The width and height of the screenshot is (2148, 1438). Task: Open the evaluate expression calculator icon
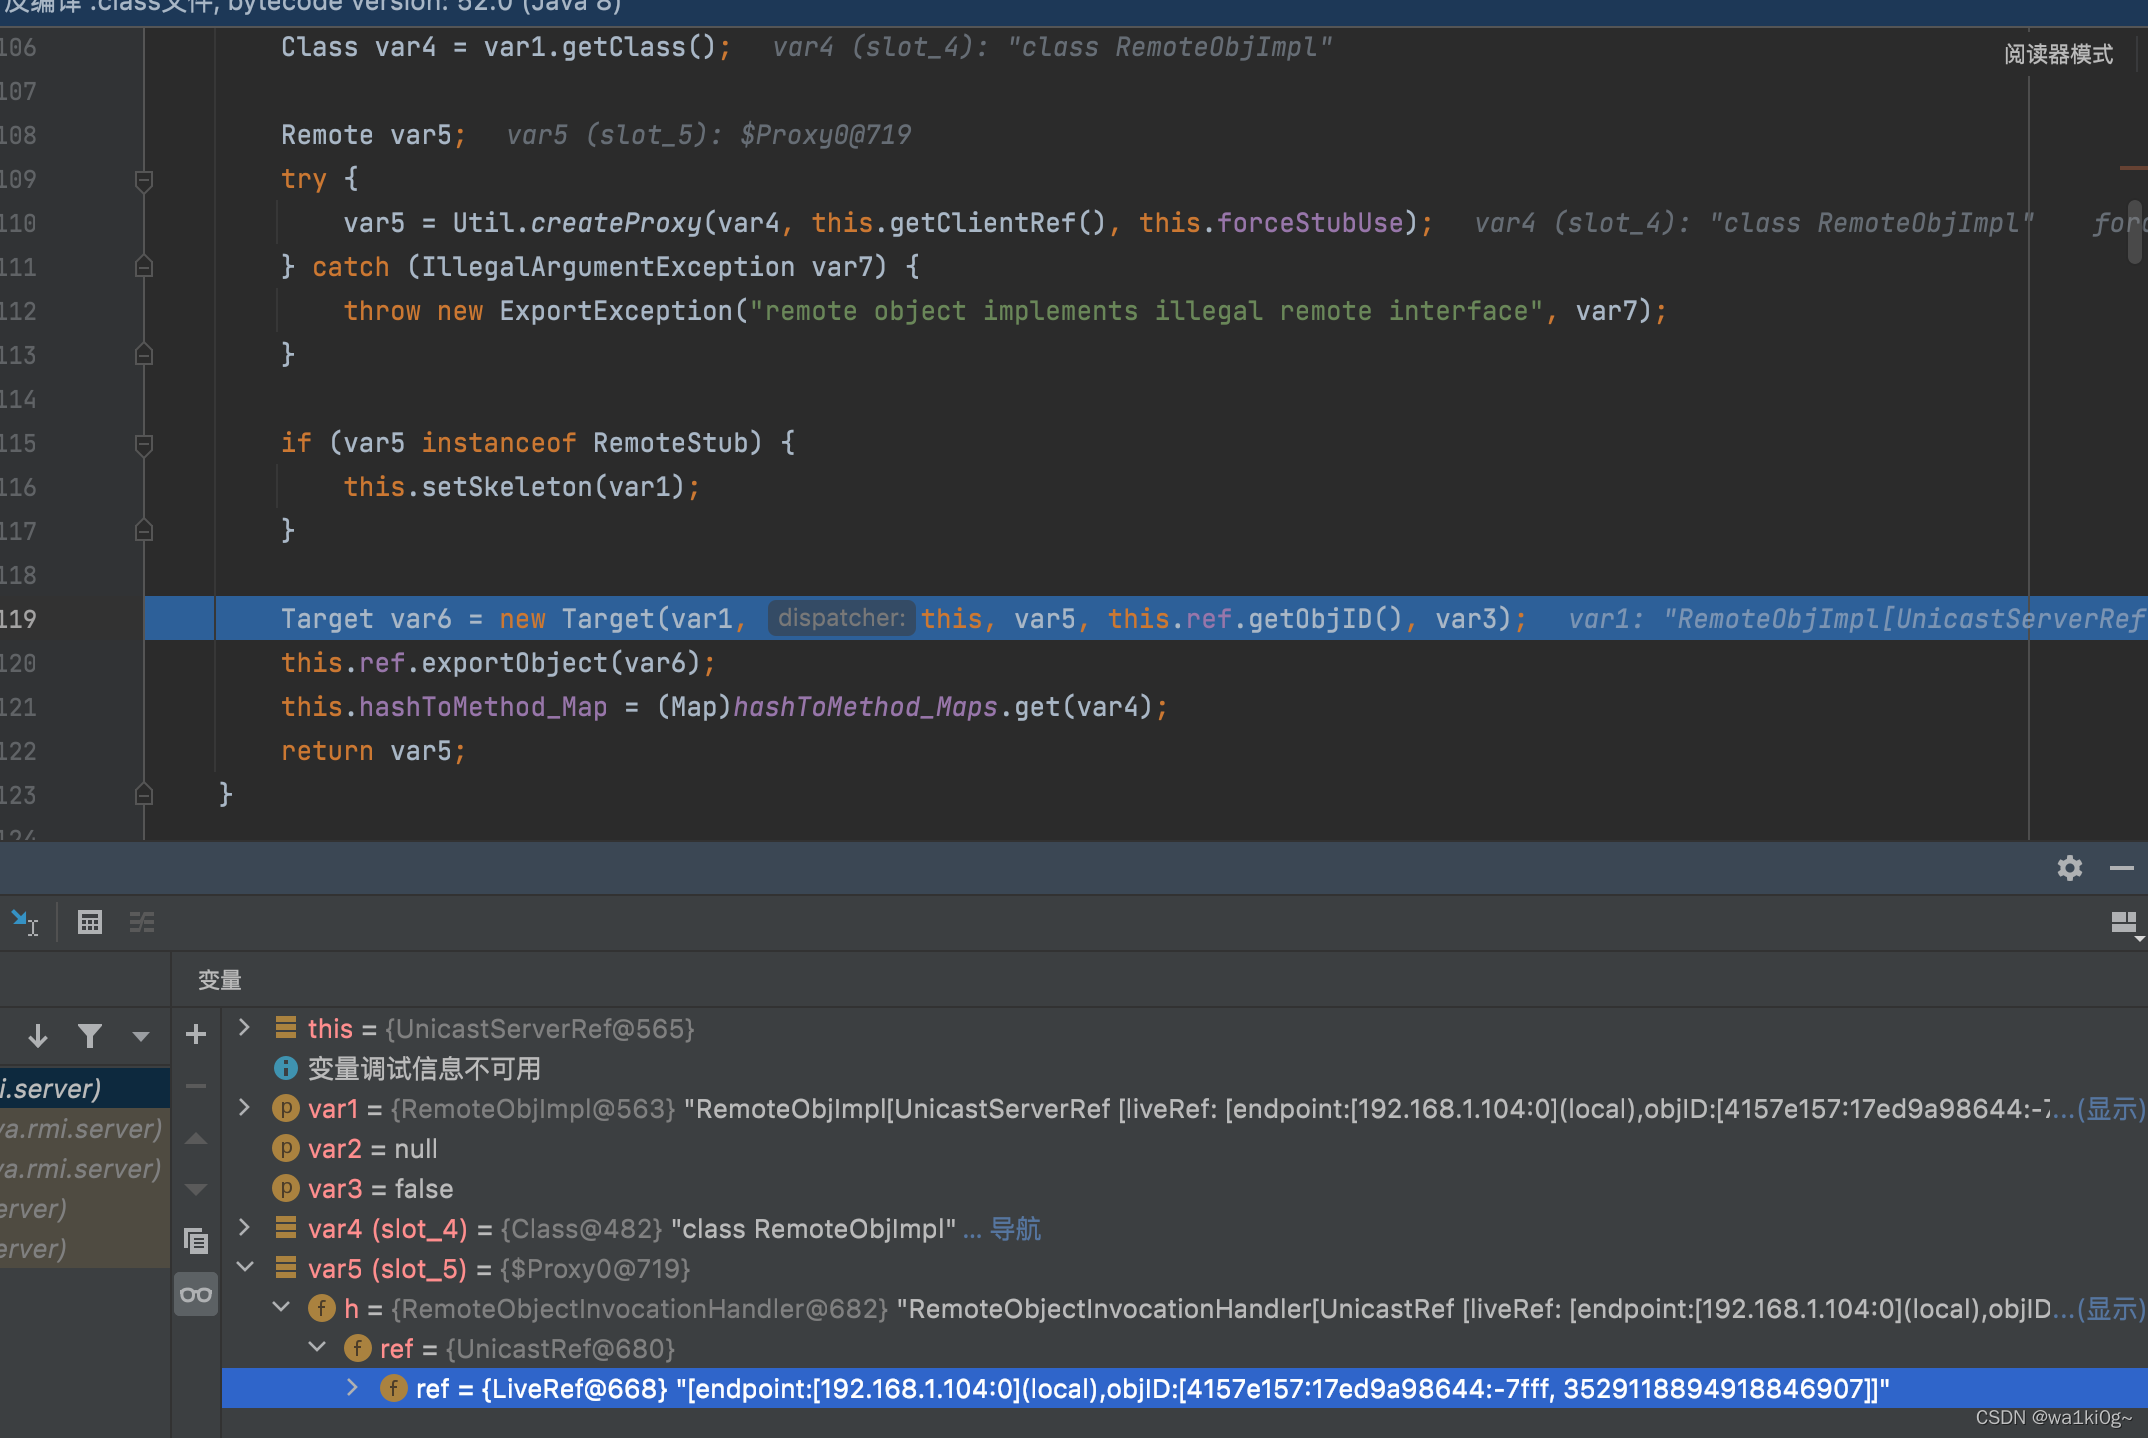tap(90, 922)
